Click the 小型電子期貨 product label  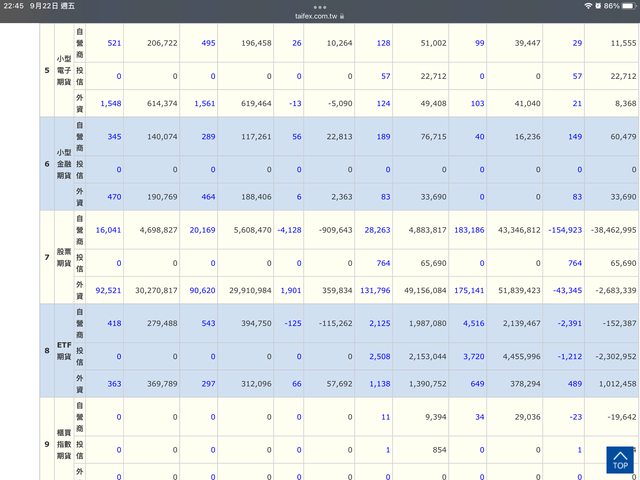click(x=61, y=70)
